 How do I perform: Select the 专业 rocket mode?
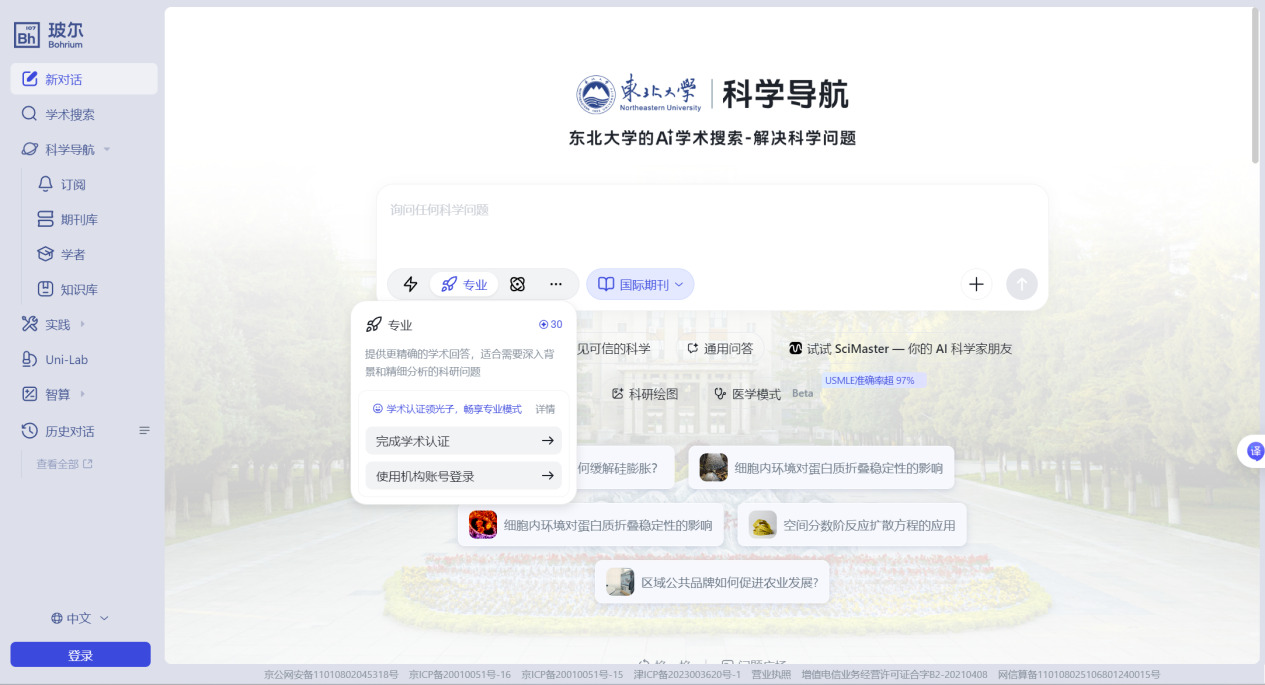click(464, 284)
